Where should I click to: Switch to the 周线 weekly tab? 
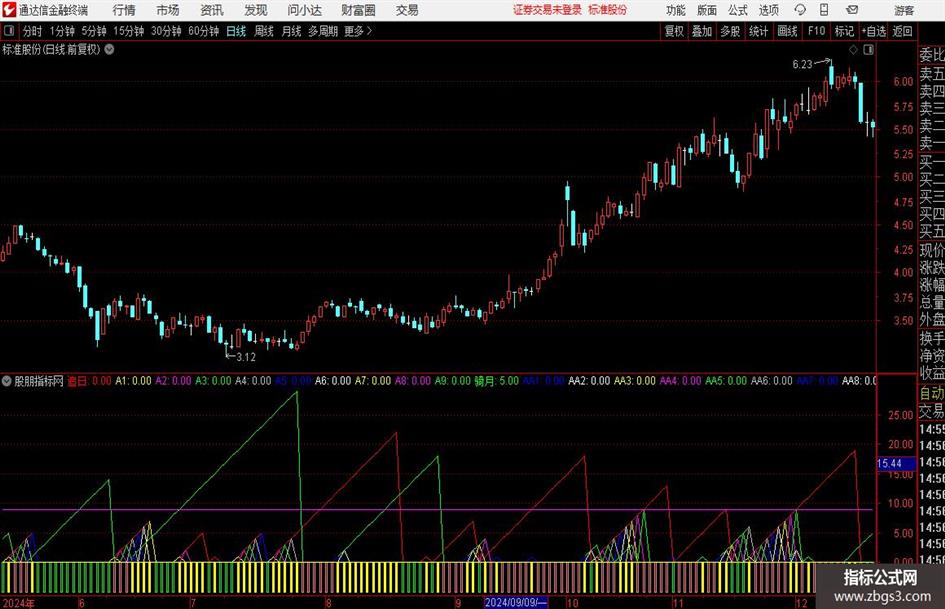click(x=264, y=31)
